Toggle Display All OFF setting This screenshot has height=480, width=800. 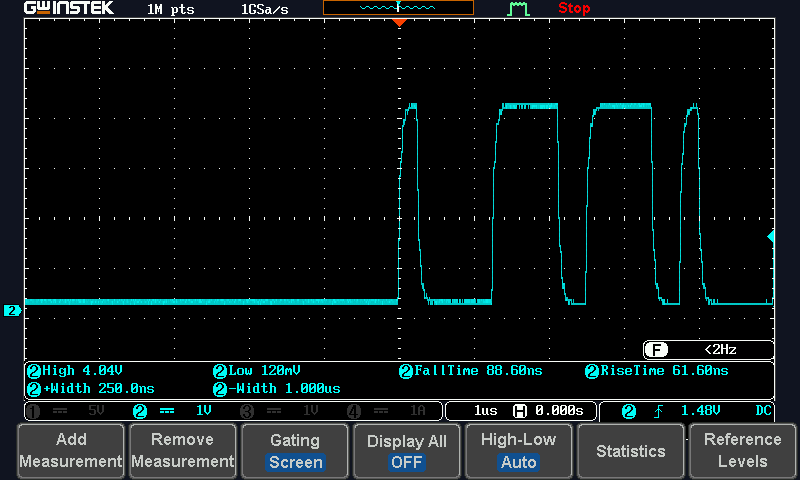pyautogui.click(x=407, y=451)
